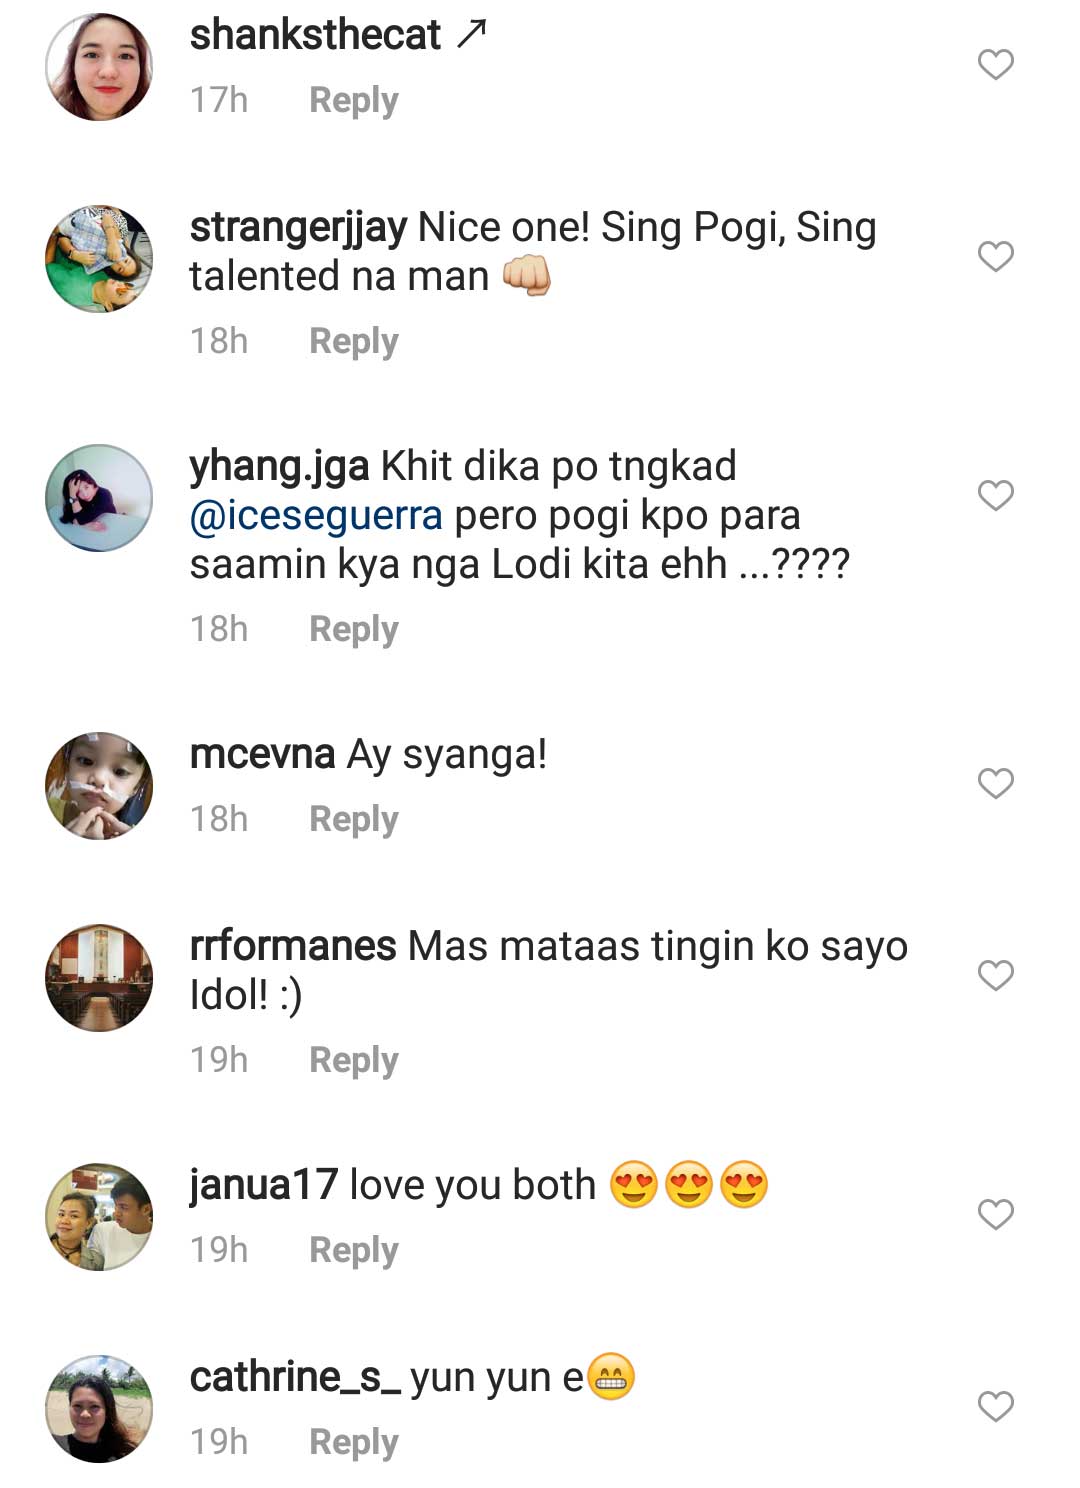Reply to yhang.jga's comment
This screenshot has width=1080, height=1488.
353,629
